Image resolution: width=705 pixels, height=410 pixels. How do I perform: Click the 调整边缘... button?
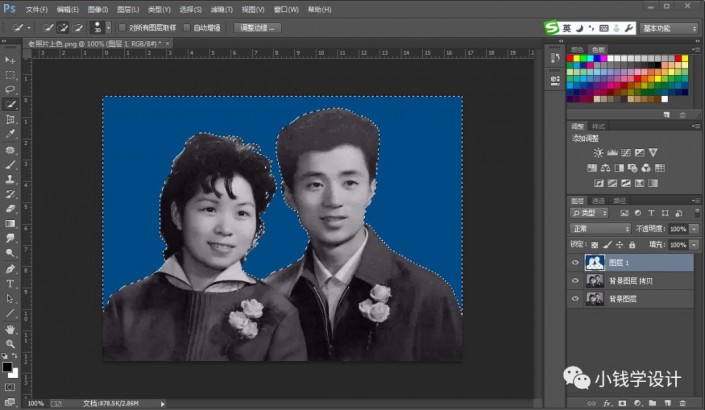(x=259, y=27)
